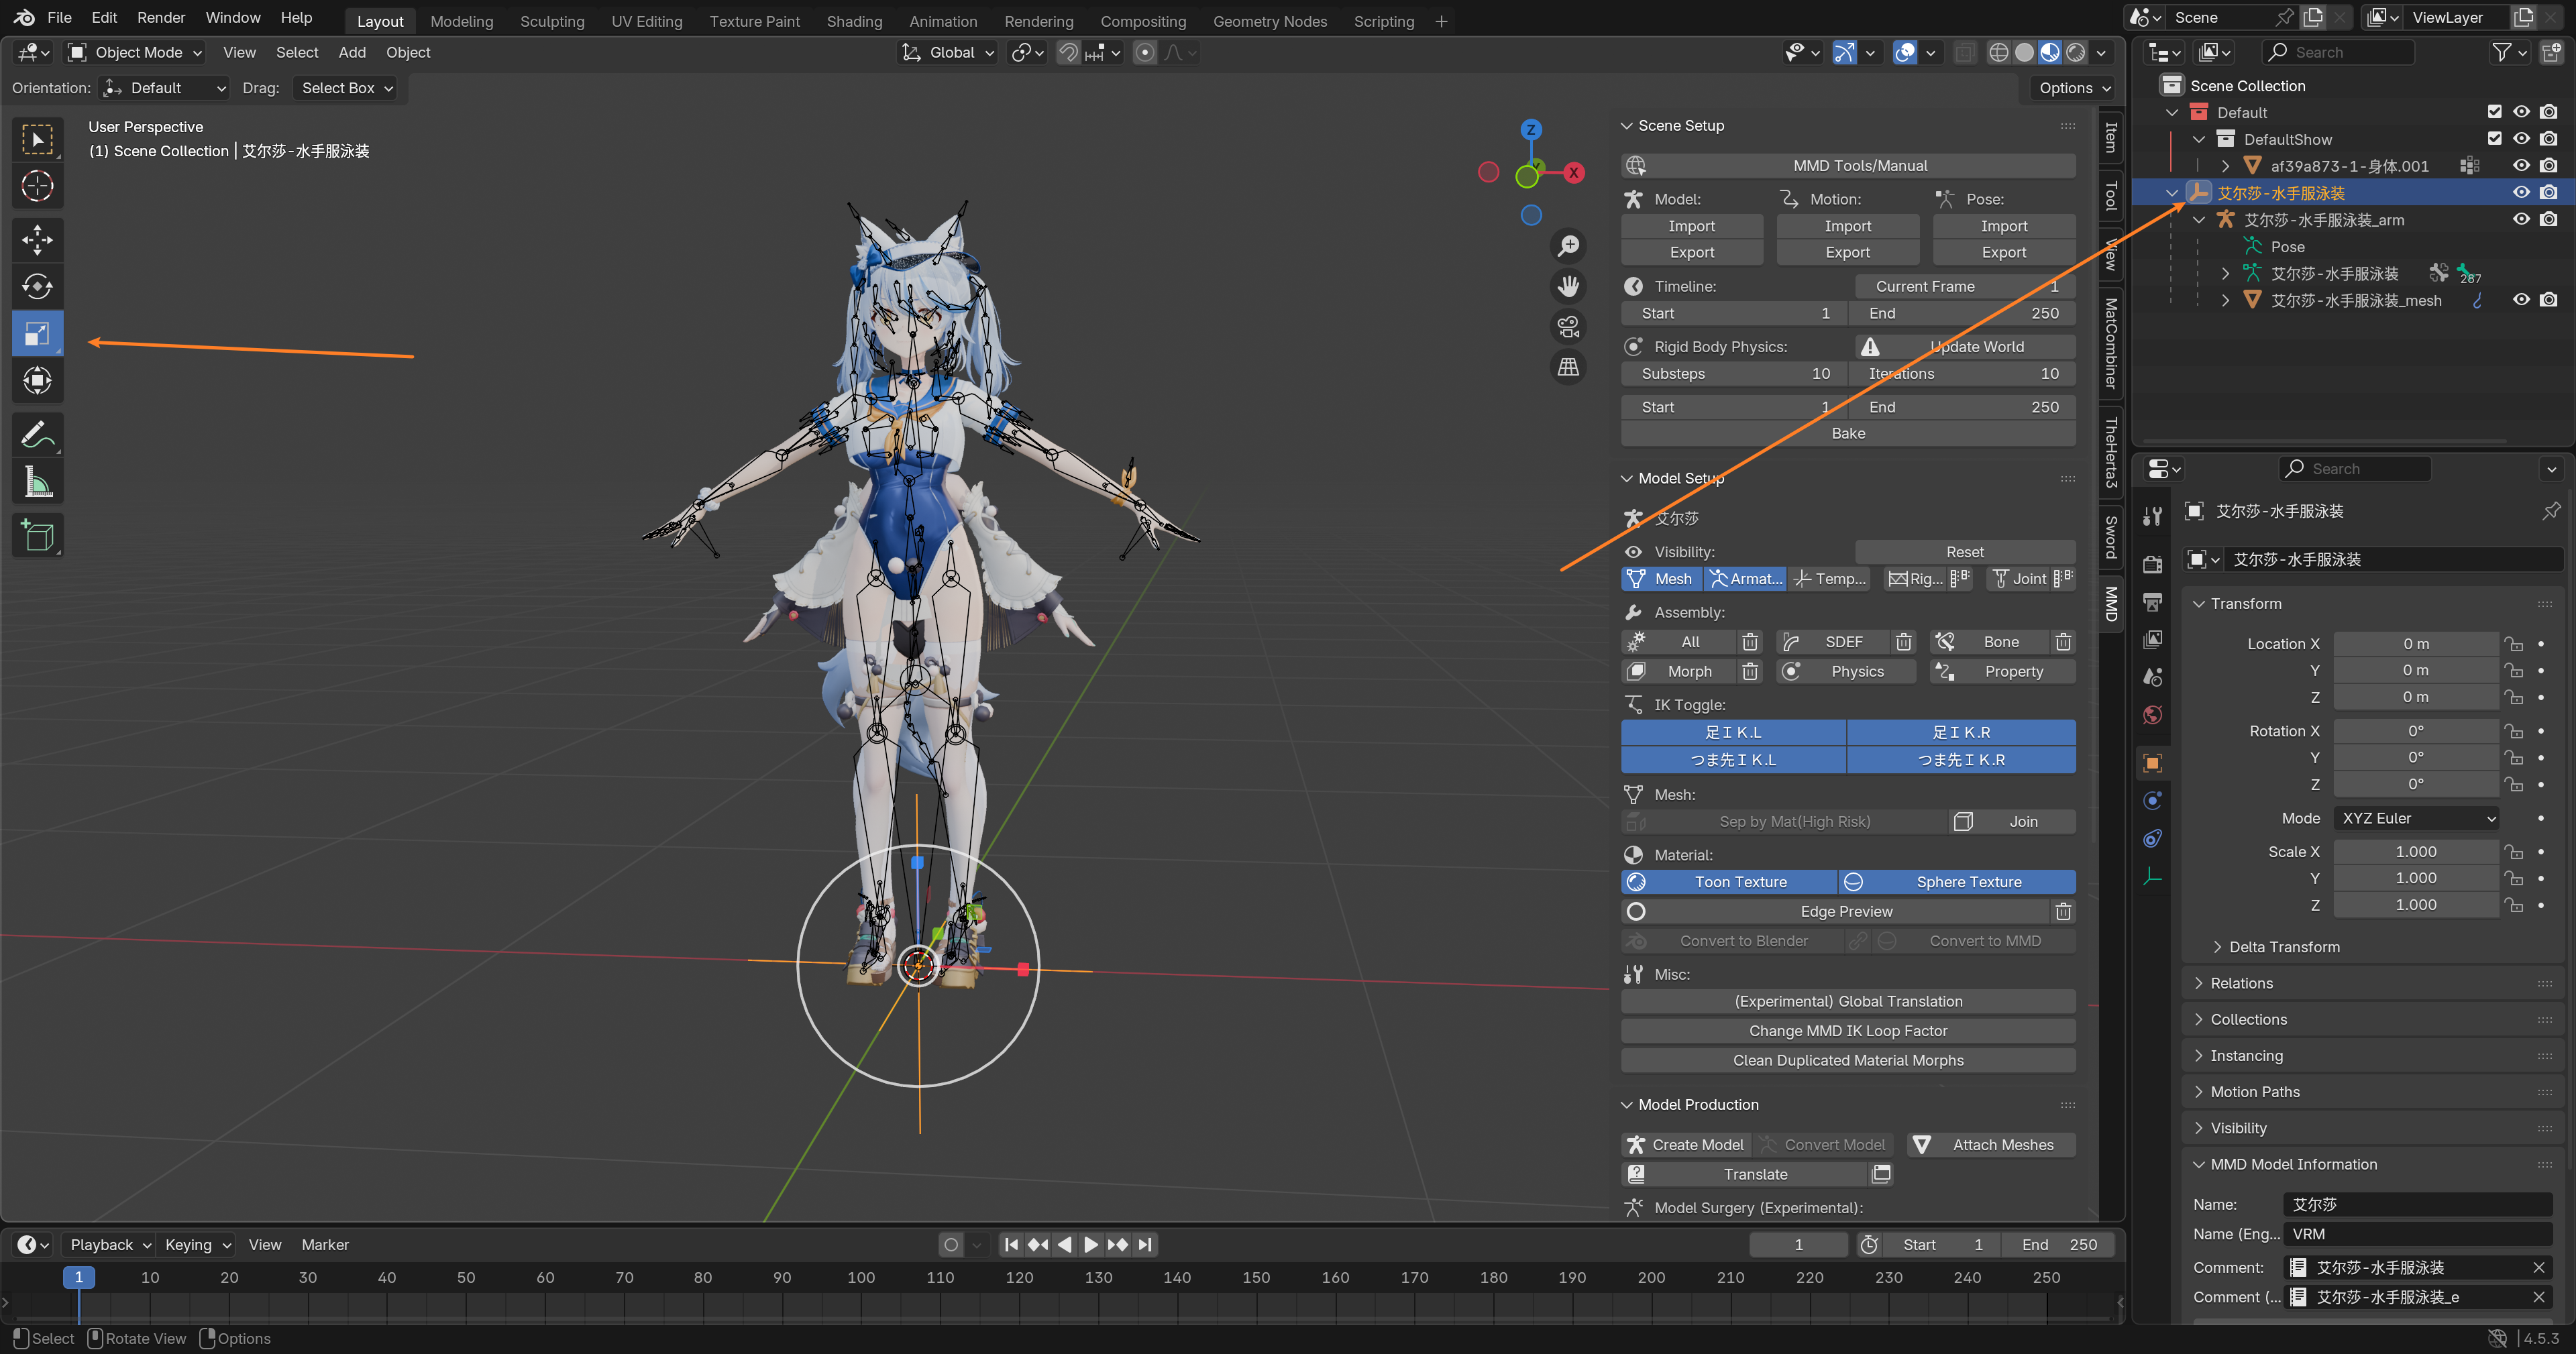Toggle camera view with camera icon

click(x=1568, y=327)
